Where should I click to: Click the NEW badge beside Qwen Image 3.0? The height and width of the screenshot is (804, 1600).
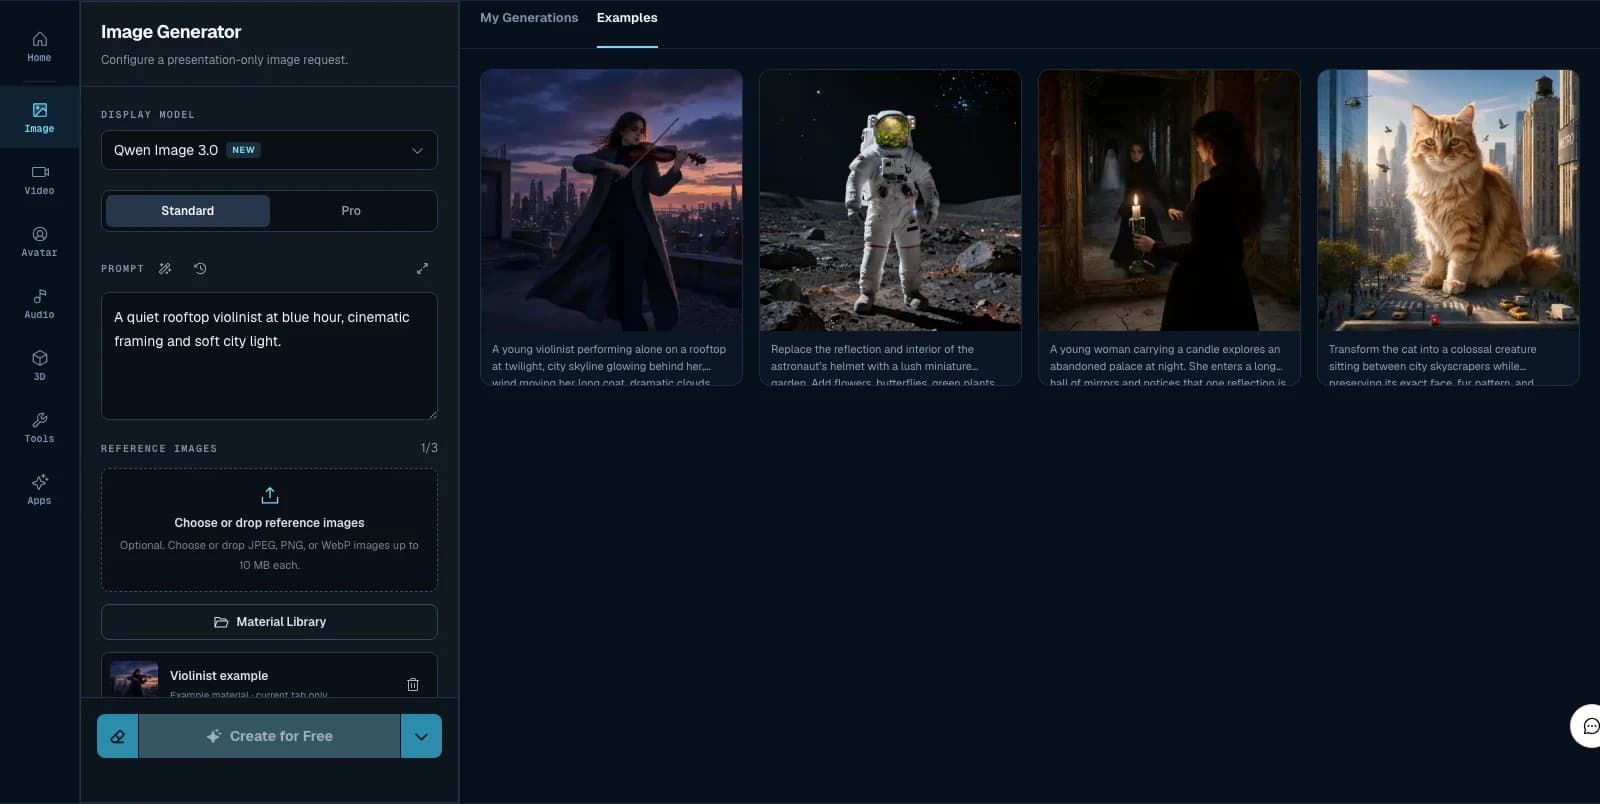(x=243, y=150)
